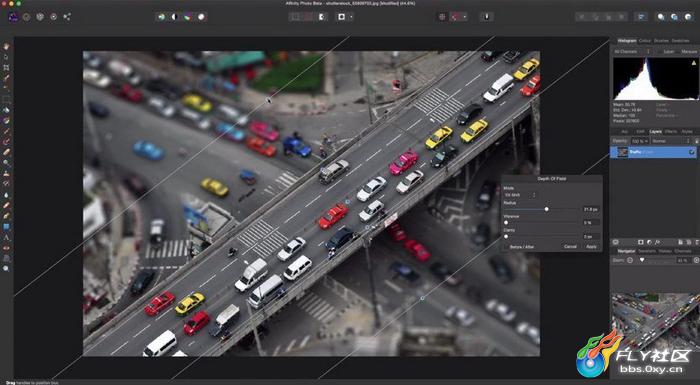Screen dimensions: 700x385
Task: Click the Mask Layer icon in Layers panel
Action: [640, 242]
